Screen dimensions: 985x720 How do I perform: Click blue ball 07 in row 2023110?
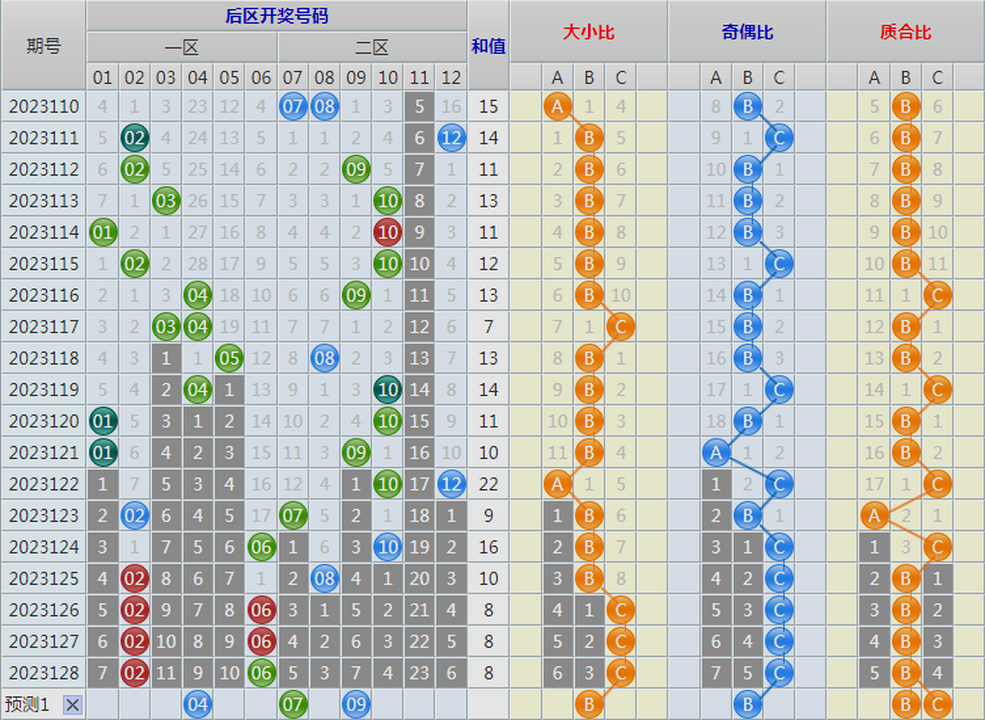point(293,106)
